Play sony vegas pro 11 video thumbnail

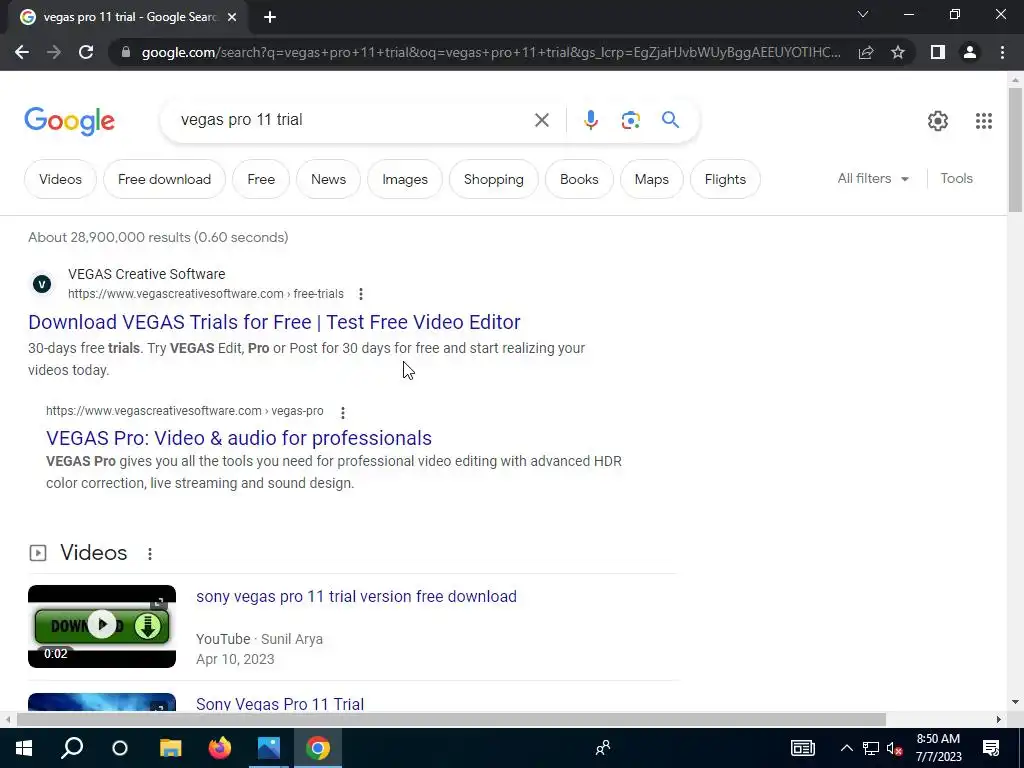(102, 626)
